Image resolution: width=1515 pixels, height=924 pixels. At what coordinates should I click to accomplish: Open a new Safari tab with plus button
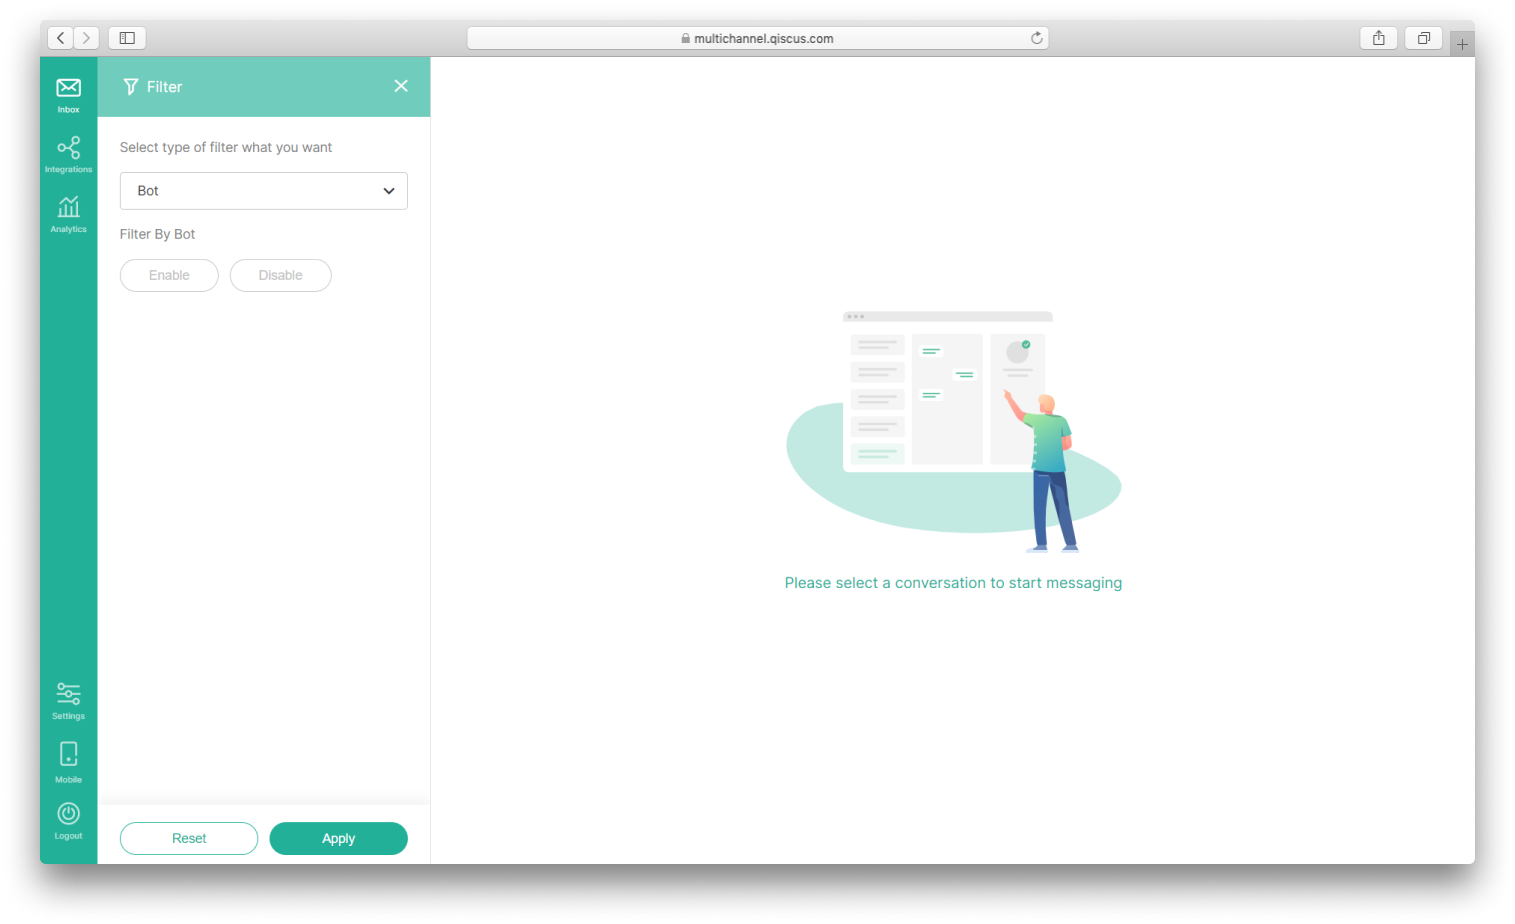click(1462, 44)
